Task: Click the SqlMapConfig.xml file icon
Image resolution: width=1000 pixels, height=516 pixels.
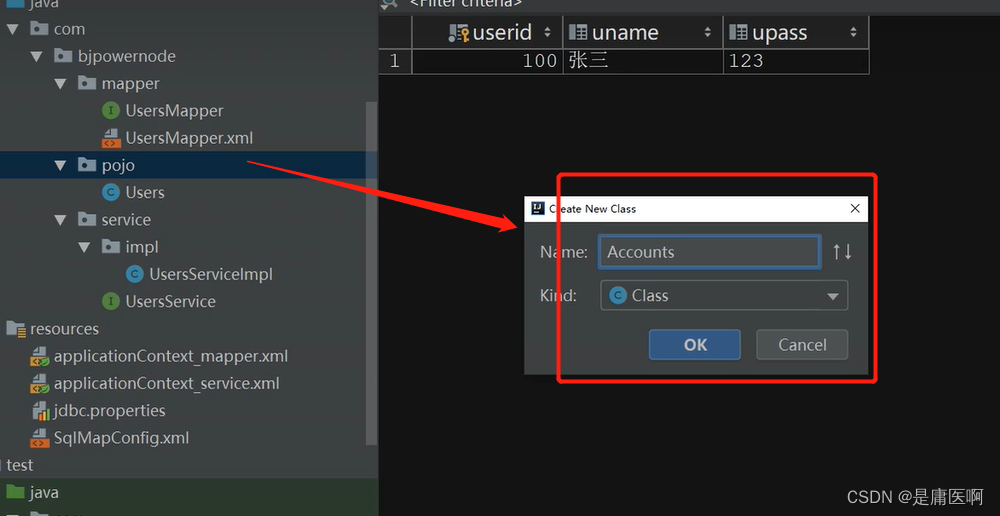Action: [40, 438]
